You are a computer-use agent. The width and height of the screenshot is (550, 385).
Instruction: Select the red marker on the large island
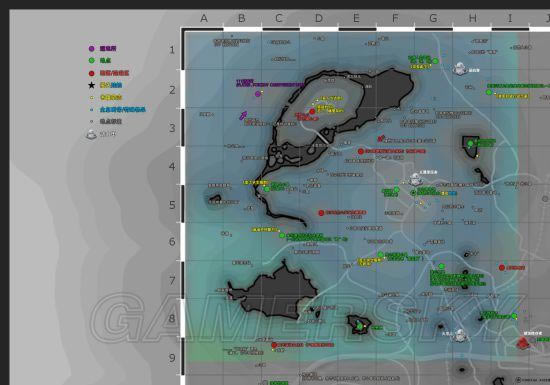pos(312,112)
